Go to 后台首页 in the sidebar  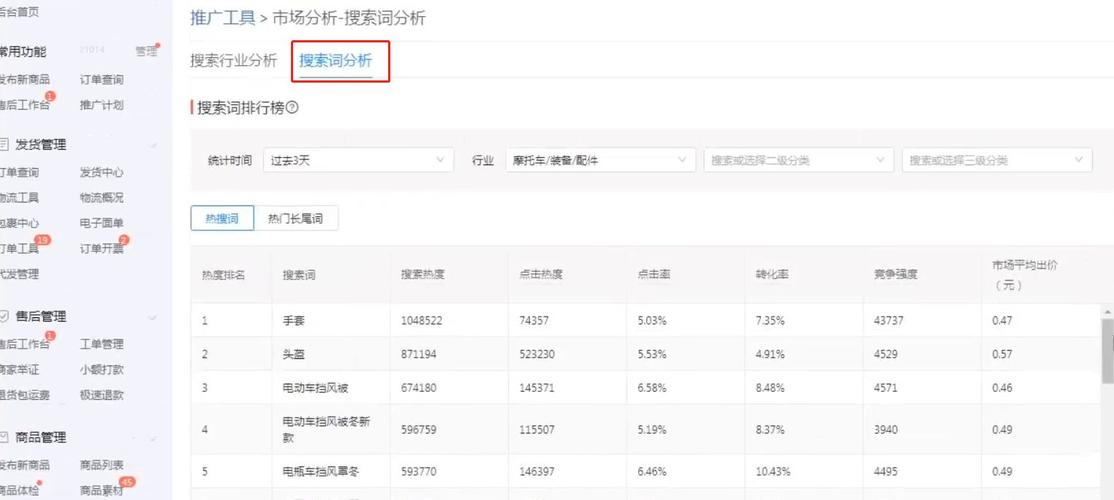(x=20, y=11)
